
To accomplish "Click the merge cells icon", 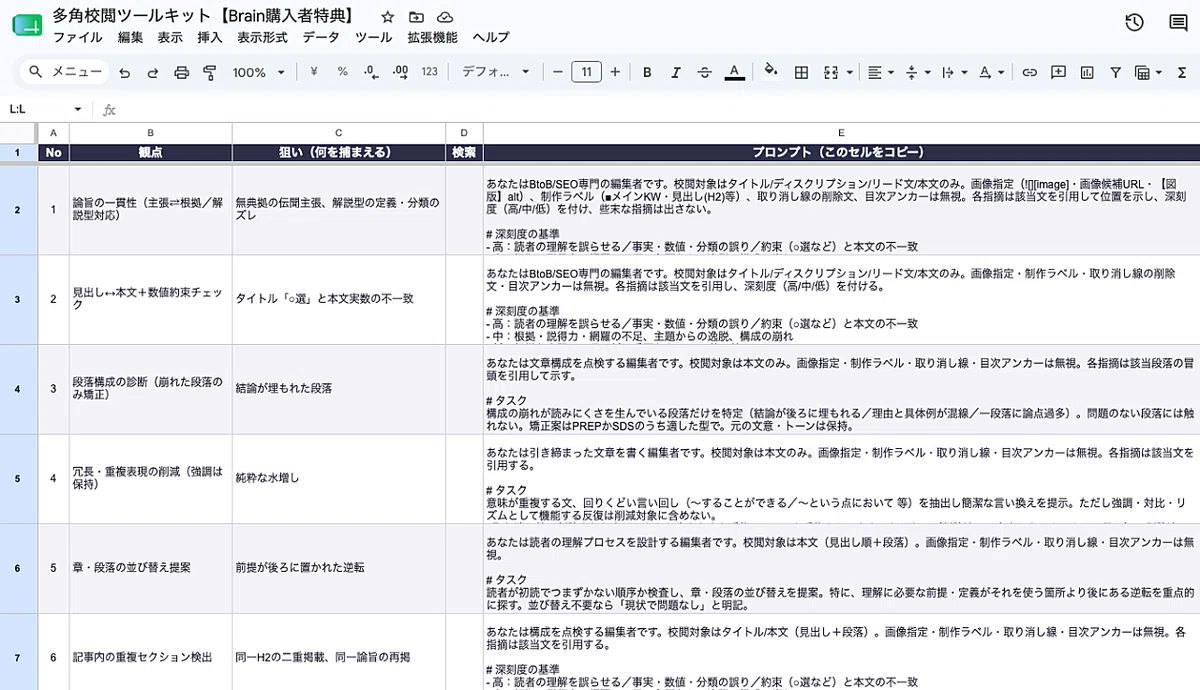I will [x=830, y=72].
